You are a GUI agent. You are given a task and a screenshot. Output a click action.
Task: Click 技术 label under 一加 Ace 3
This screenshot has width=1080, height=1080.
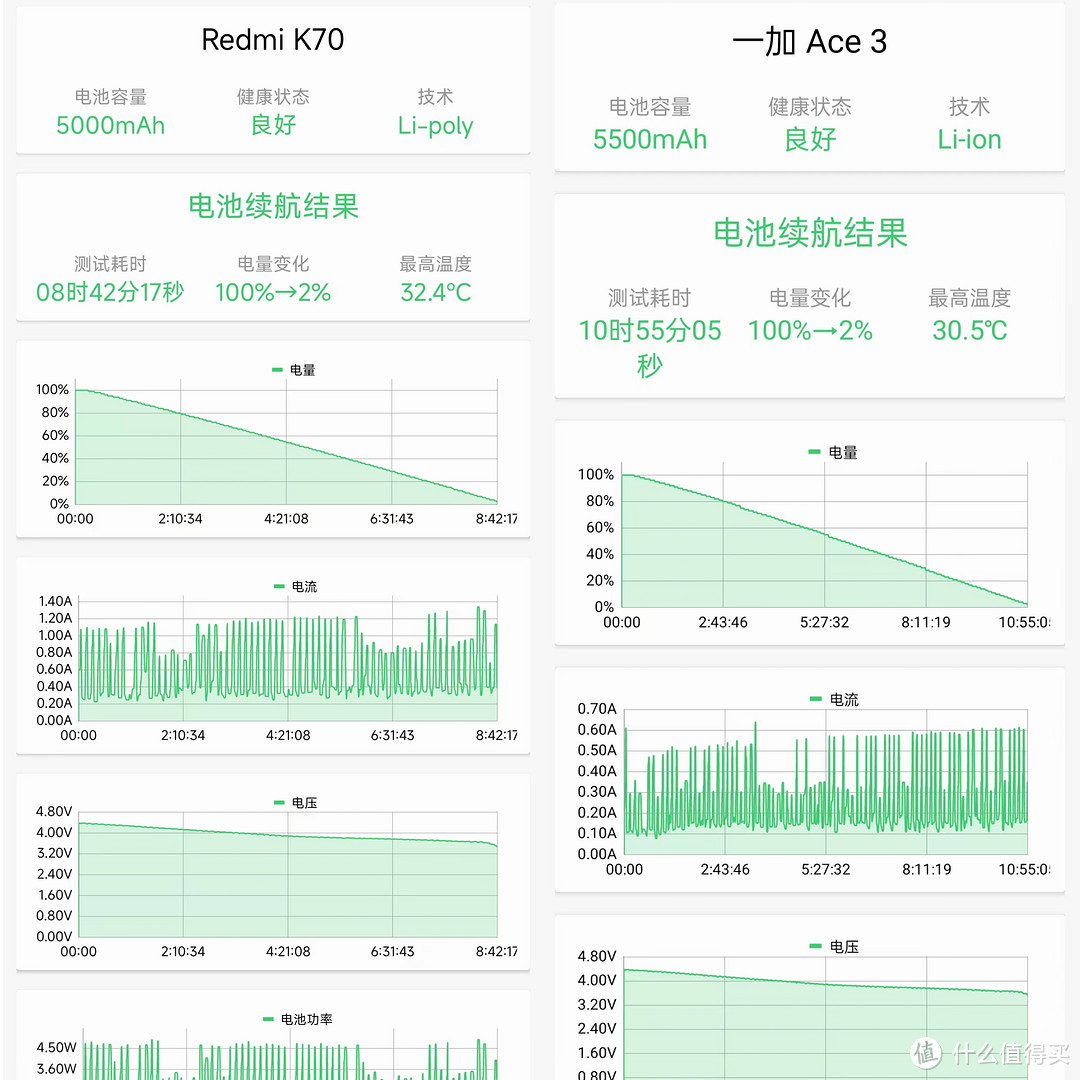[x=969, y=107]
